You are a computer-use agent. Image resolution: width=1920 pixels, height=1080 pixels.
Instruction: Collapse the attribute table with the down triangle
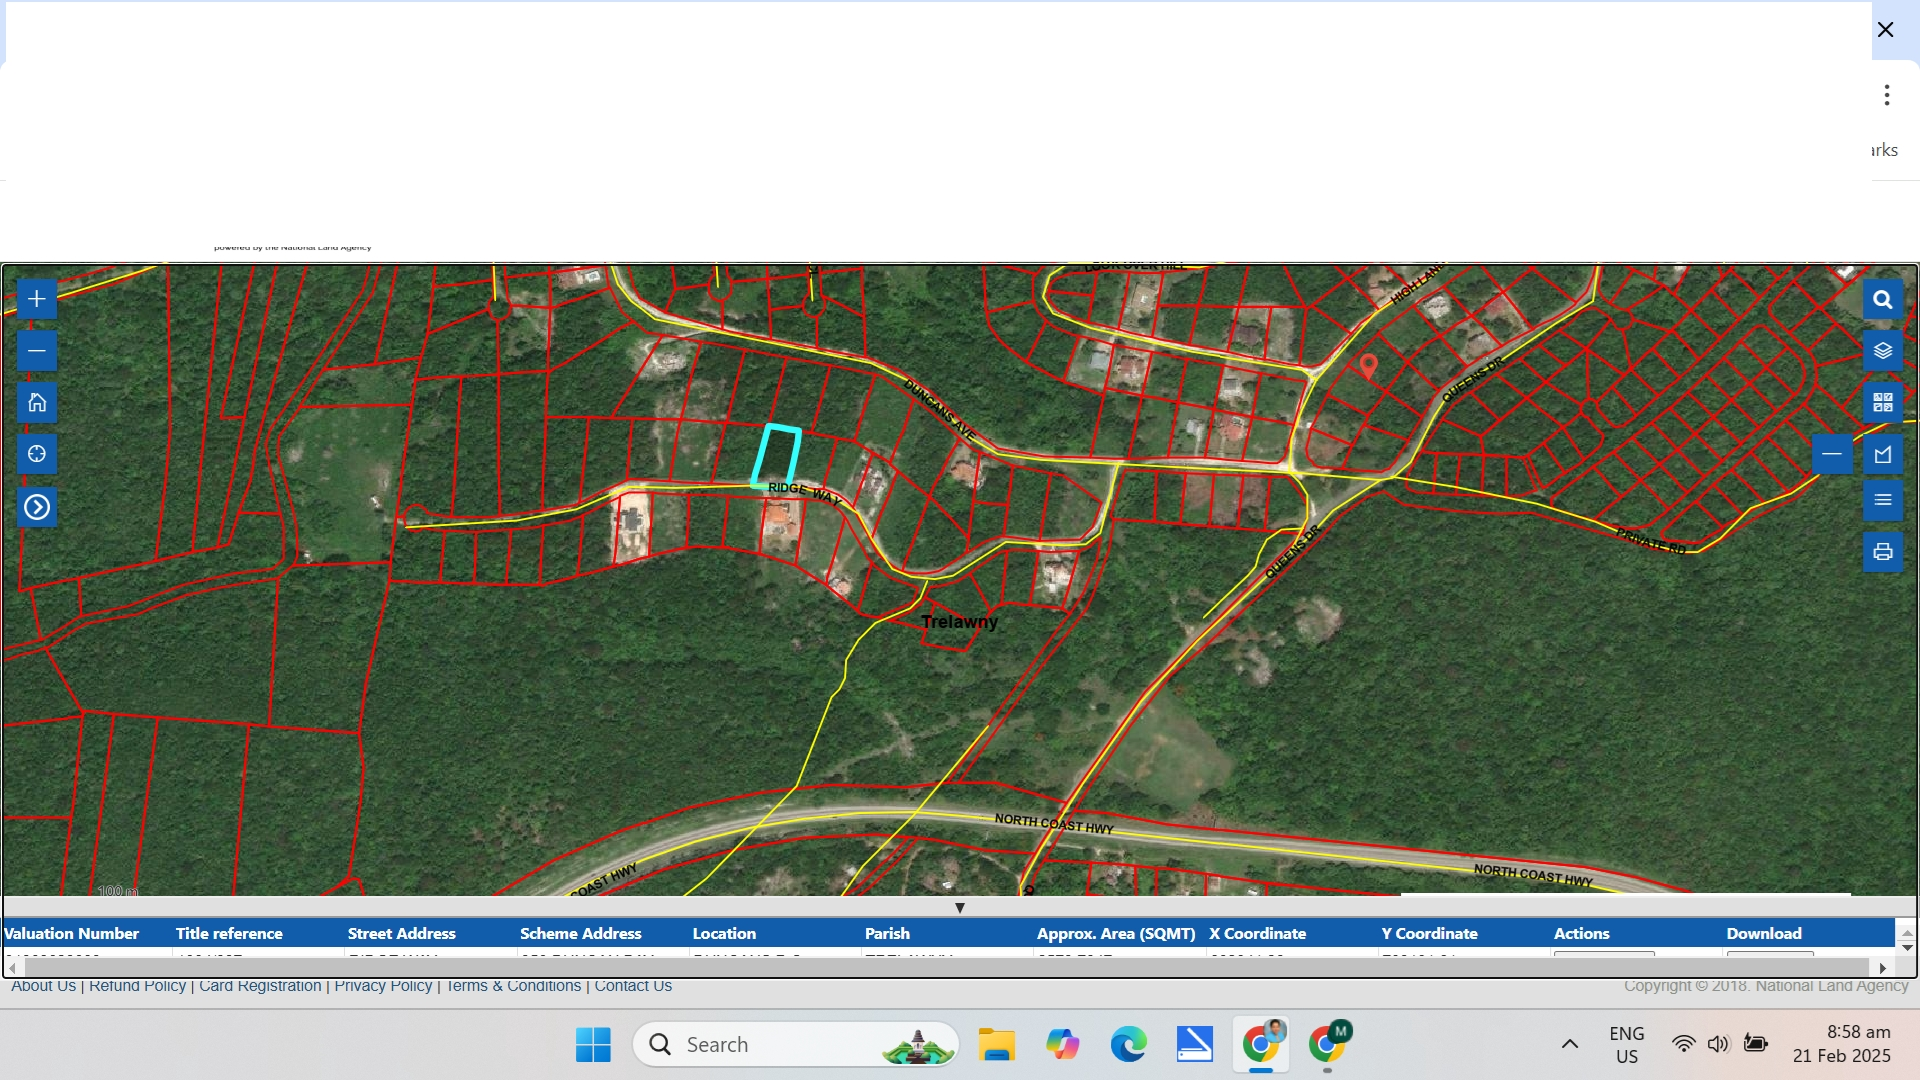pyautogui.click(x=960, y=908)
